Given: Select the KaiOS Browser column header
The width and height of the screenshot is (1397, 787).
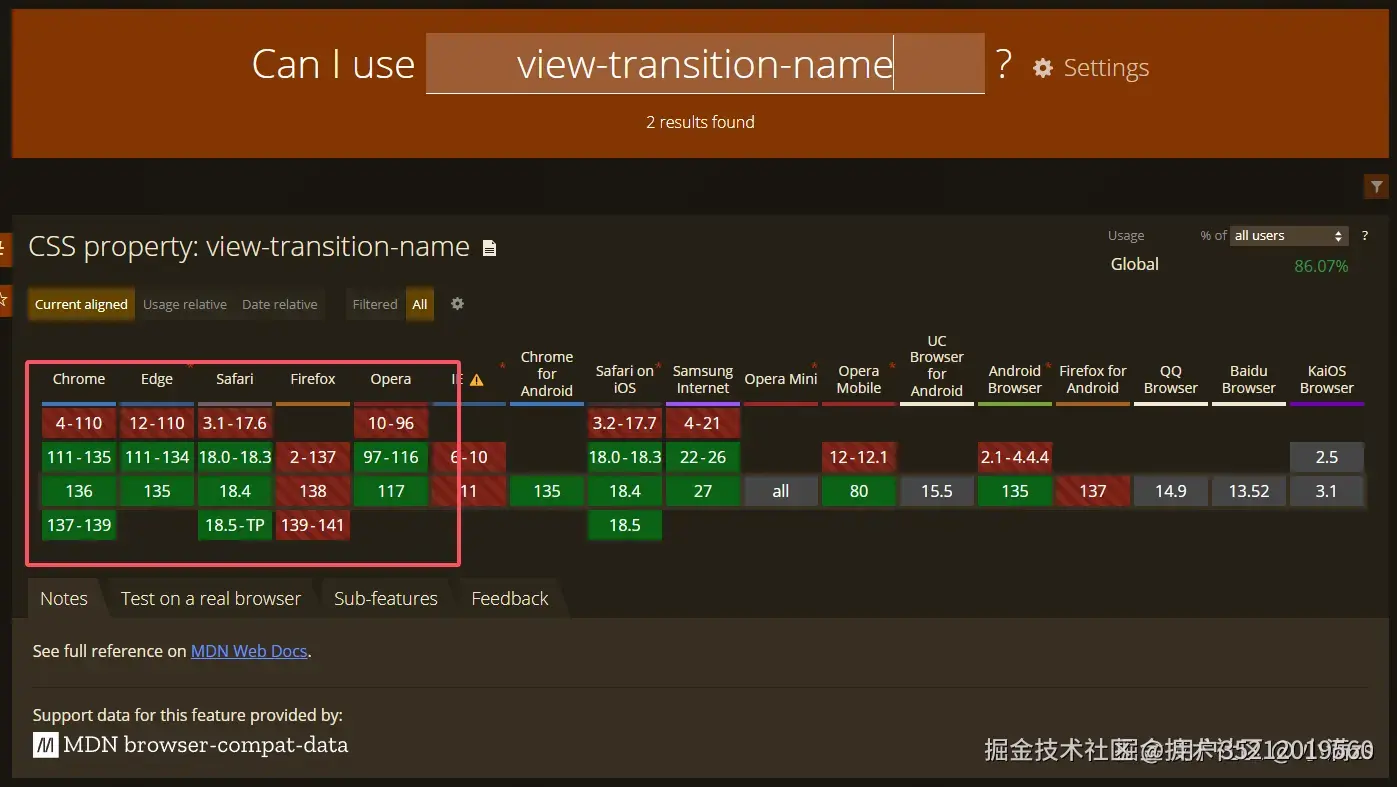Looking at the screenshot, I should click(1327, 379).
